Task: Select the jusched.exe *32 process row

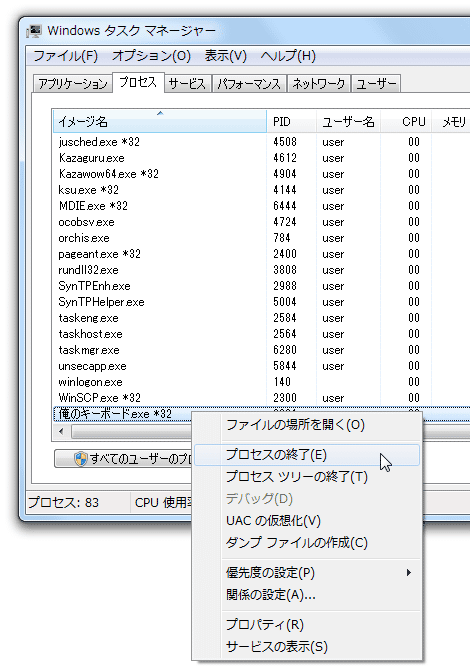Action: [x=261, y=142]
